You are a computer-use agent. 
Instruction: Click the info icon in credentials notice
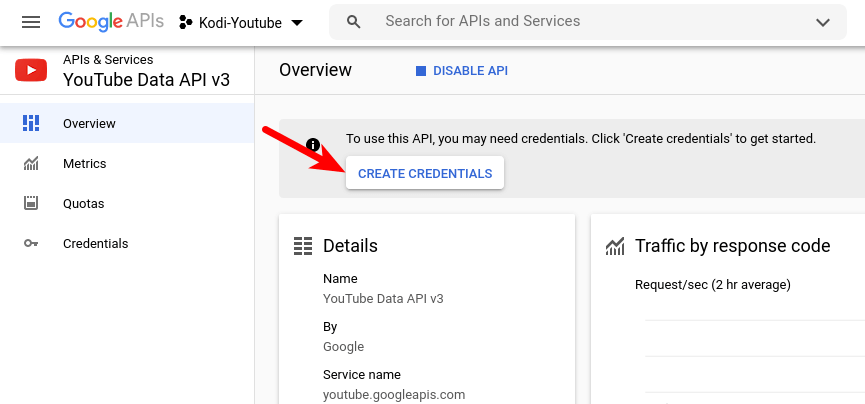click(x=313, y=145)
